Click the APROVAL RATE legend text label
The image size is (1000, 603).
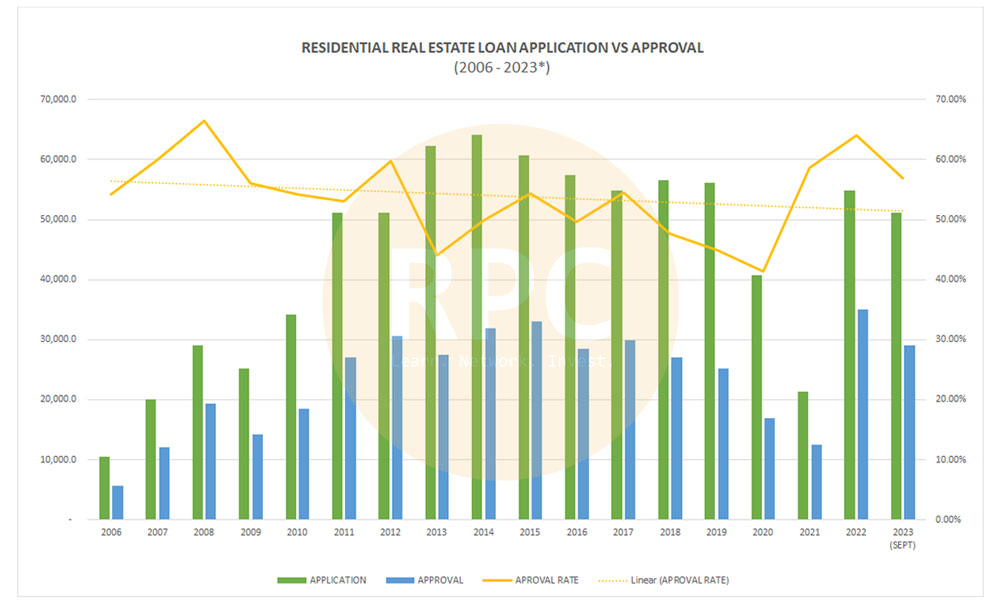[548, 579]
